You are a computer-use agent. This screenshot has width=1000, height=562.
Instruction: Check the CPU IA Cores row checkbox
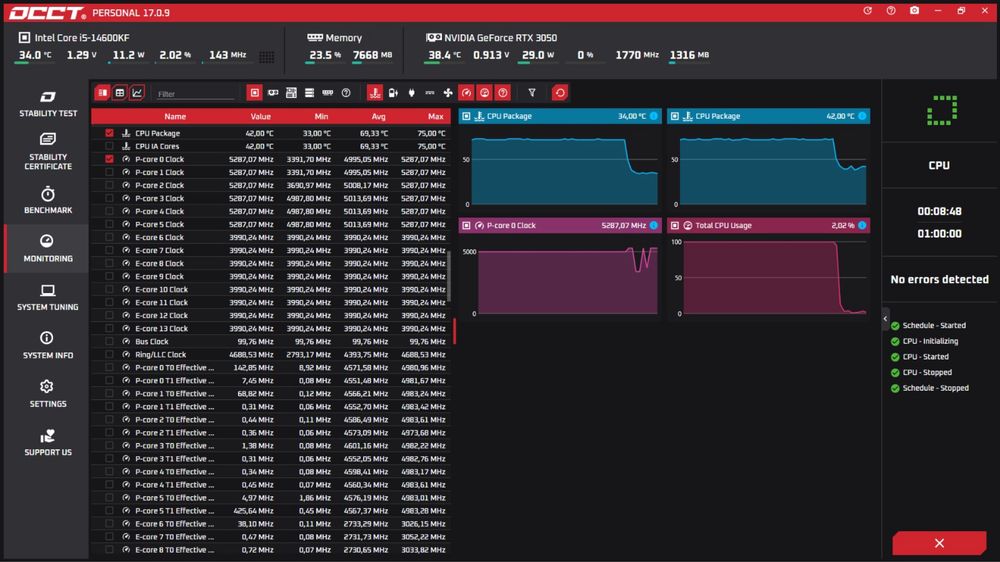pos(109,146)
